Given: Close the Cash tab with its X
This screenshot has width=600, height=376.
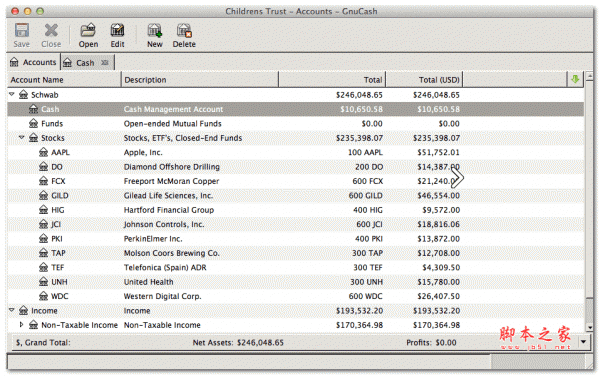Looking at the screenshot, I should [x=104, y=62].
